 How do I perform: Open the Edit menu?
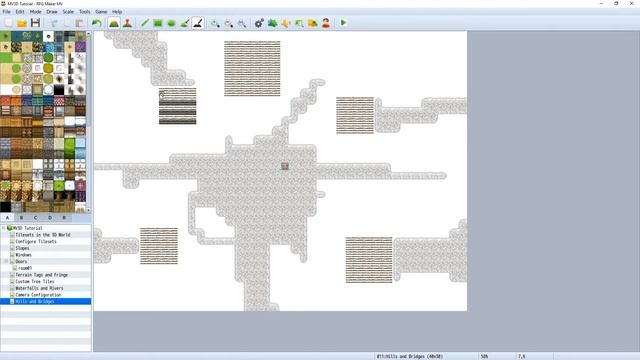20,12
